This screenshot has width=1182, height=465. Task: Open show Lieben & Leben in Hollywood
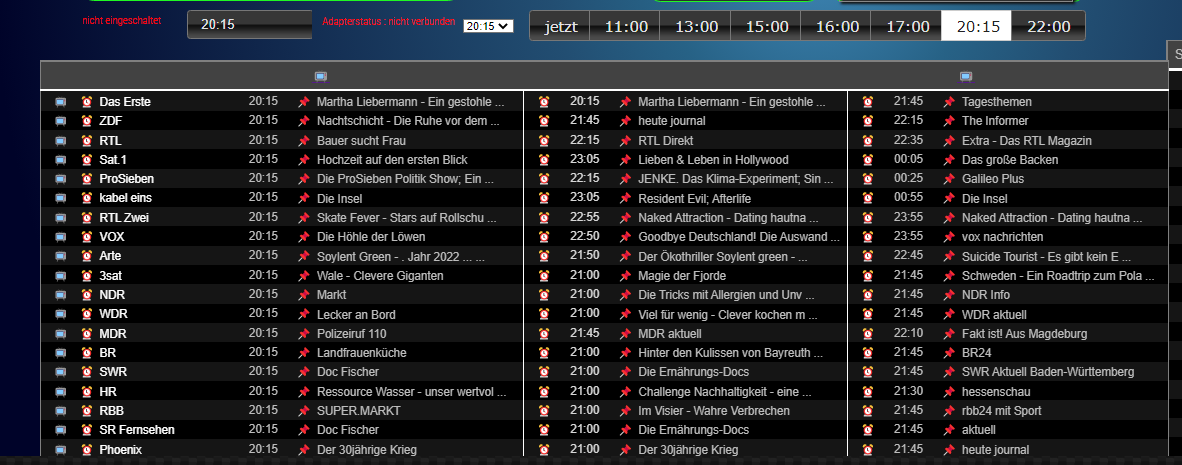713,160
